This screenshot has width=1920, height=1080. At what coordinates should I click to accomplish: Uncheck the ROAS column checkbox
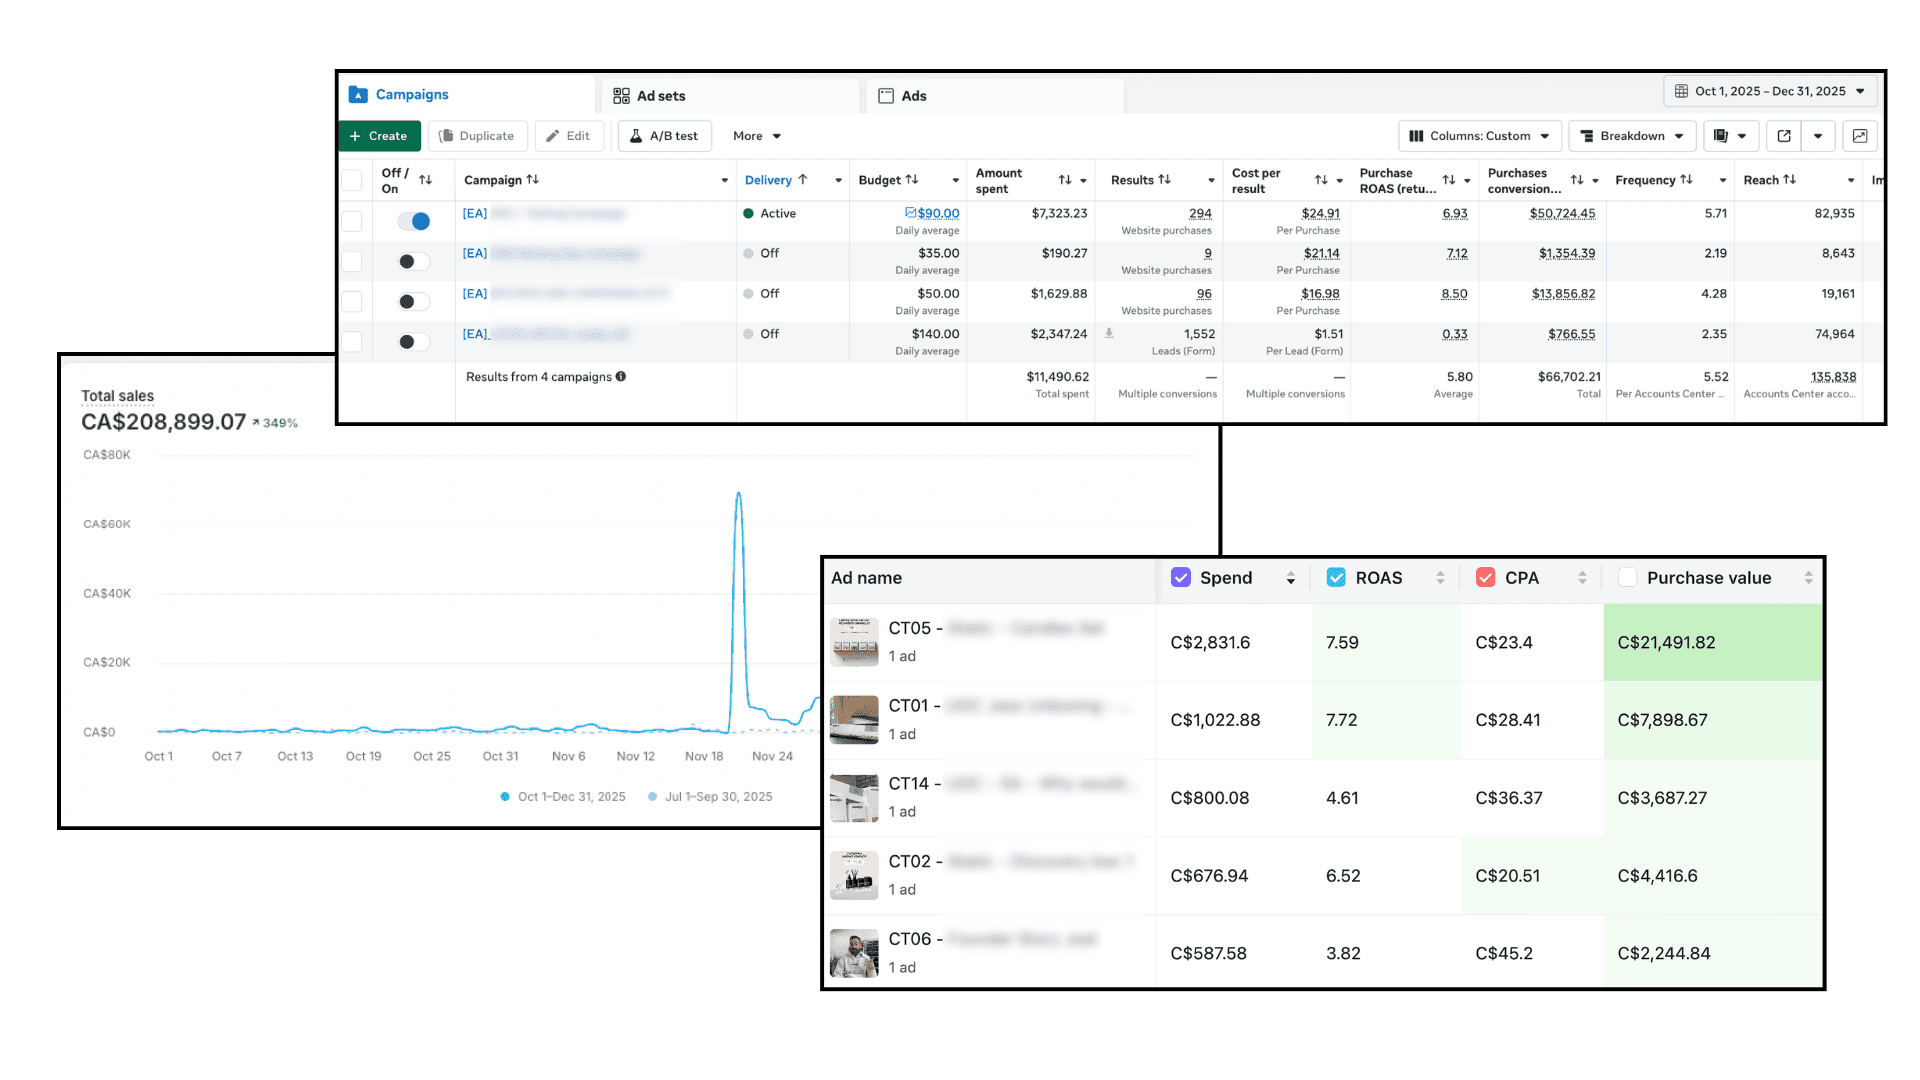(1336, 578)
